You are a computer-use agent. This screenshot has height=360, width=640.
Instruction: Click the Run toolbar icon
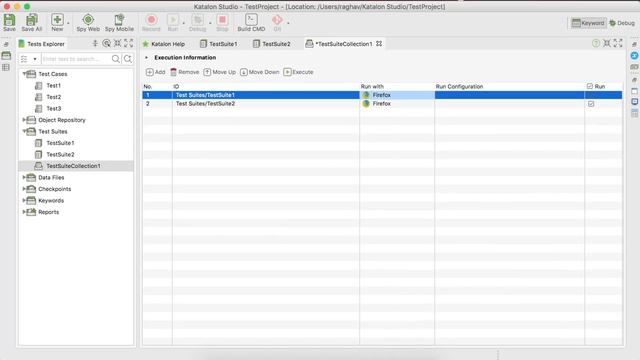[x=173, y=22]
